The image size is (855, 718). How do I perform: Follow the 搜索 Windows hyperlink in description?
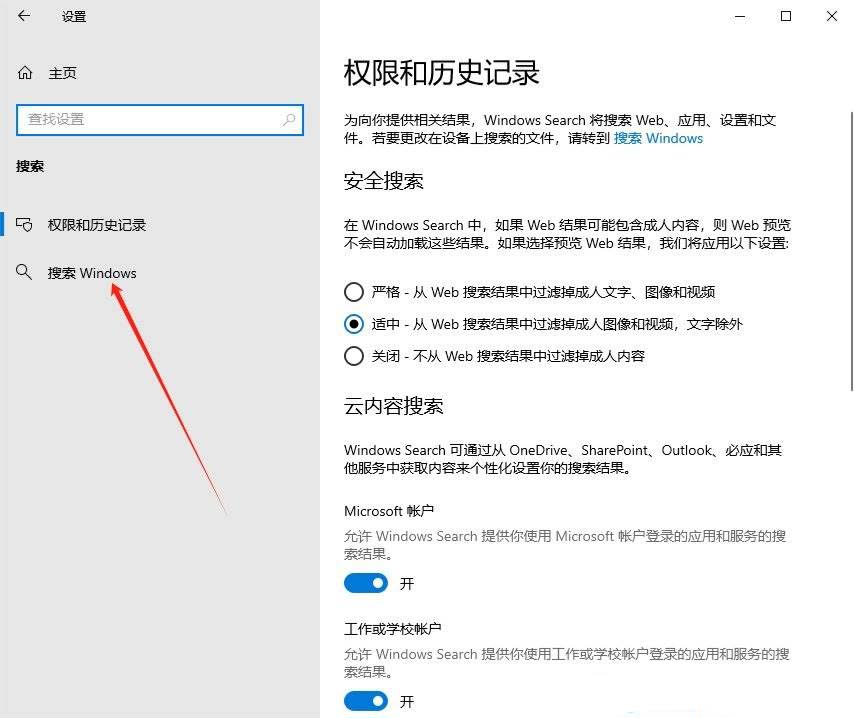tap(658, 138)
